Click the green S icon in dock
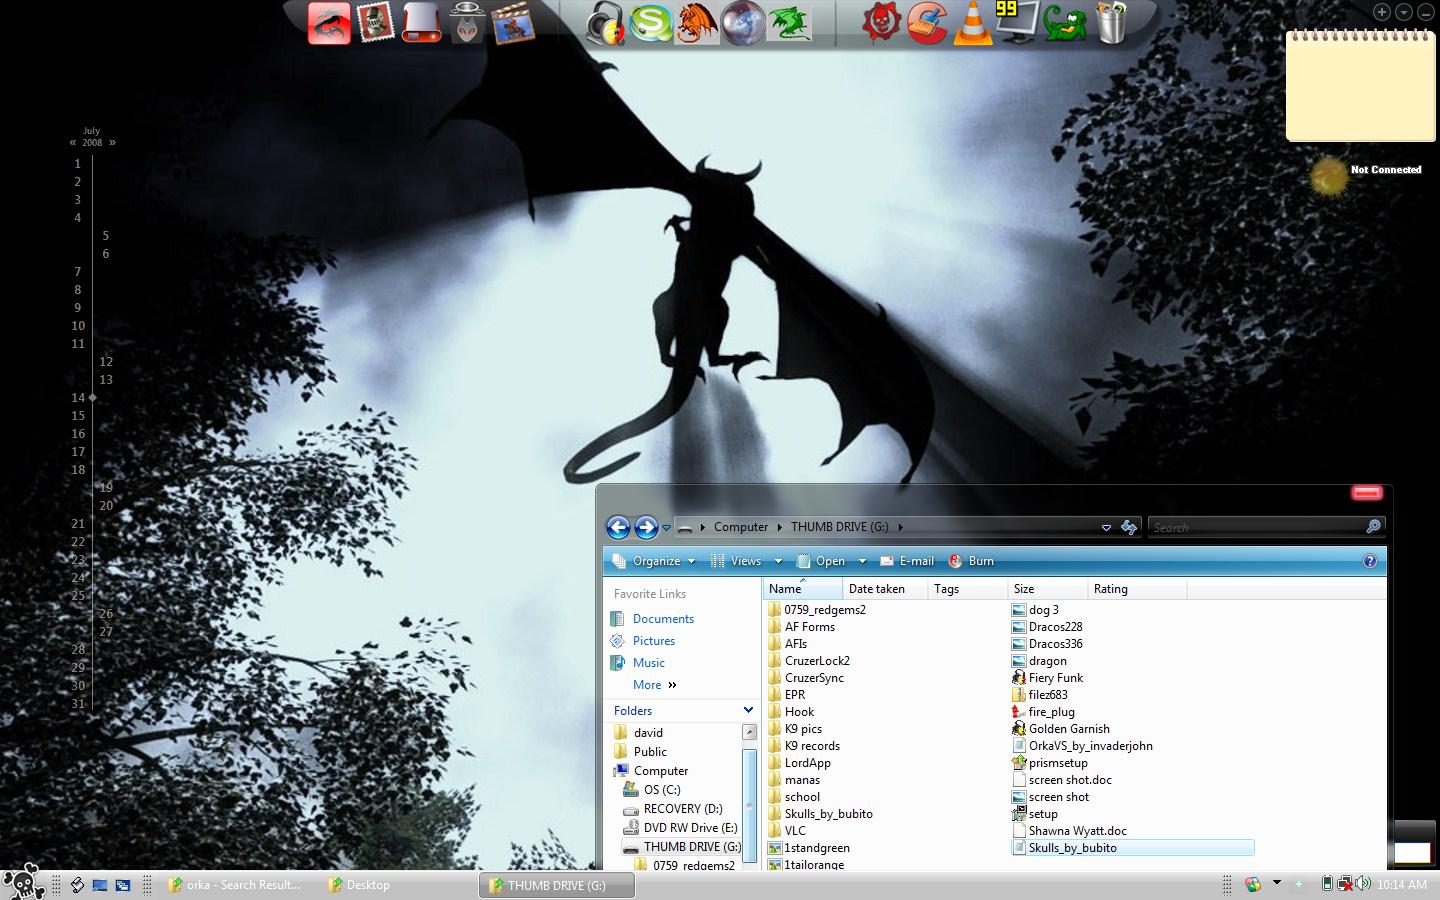 (650, 23)
